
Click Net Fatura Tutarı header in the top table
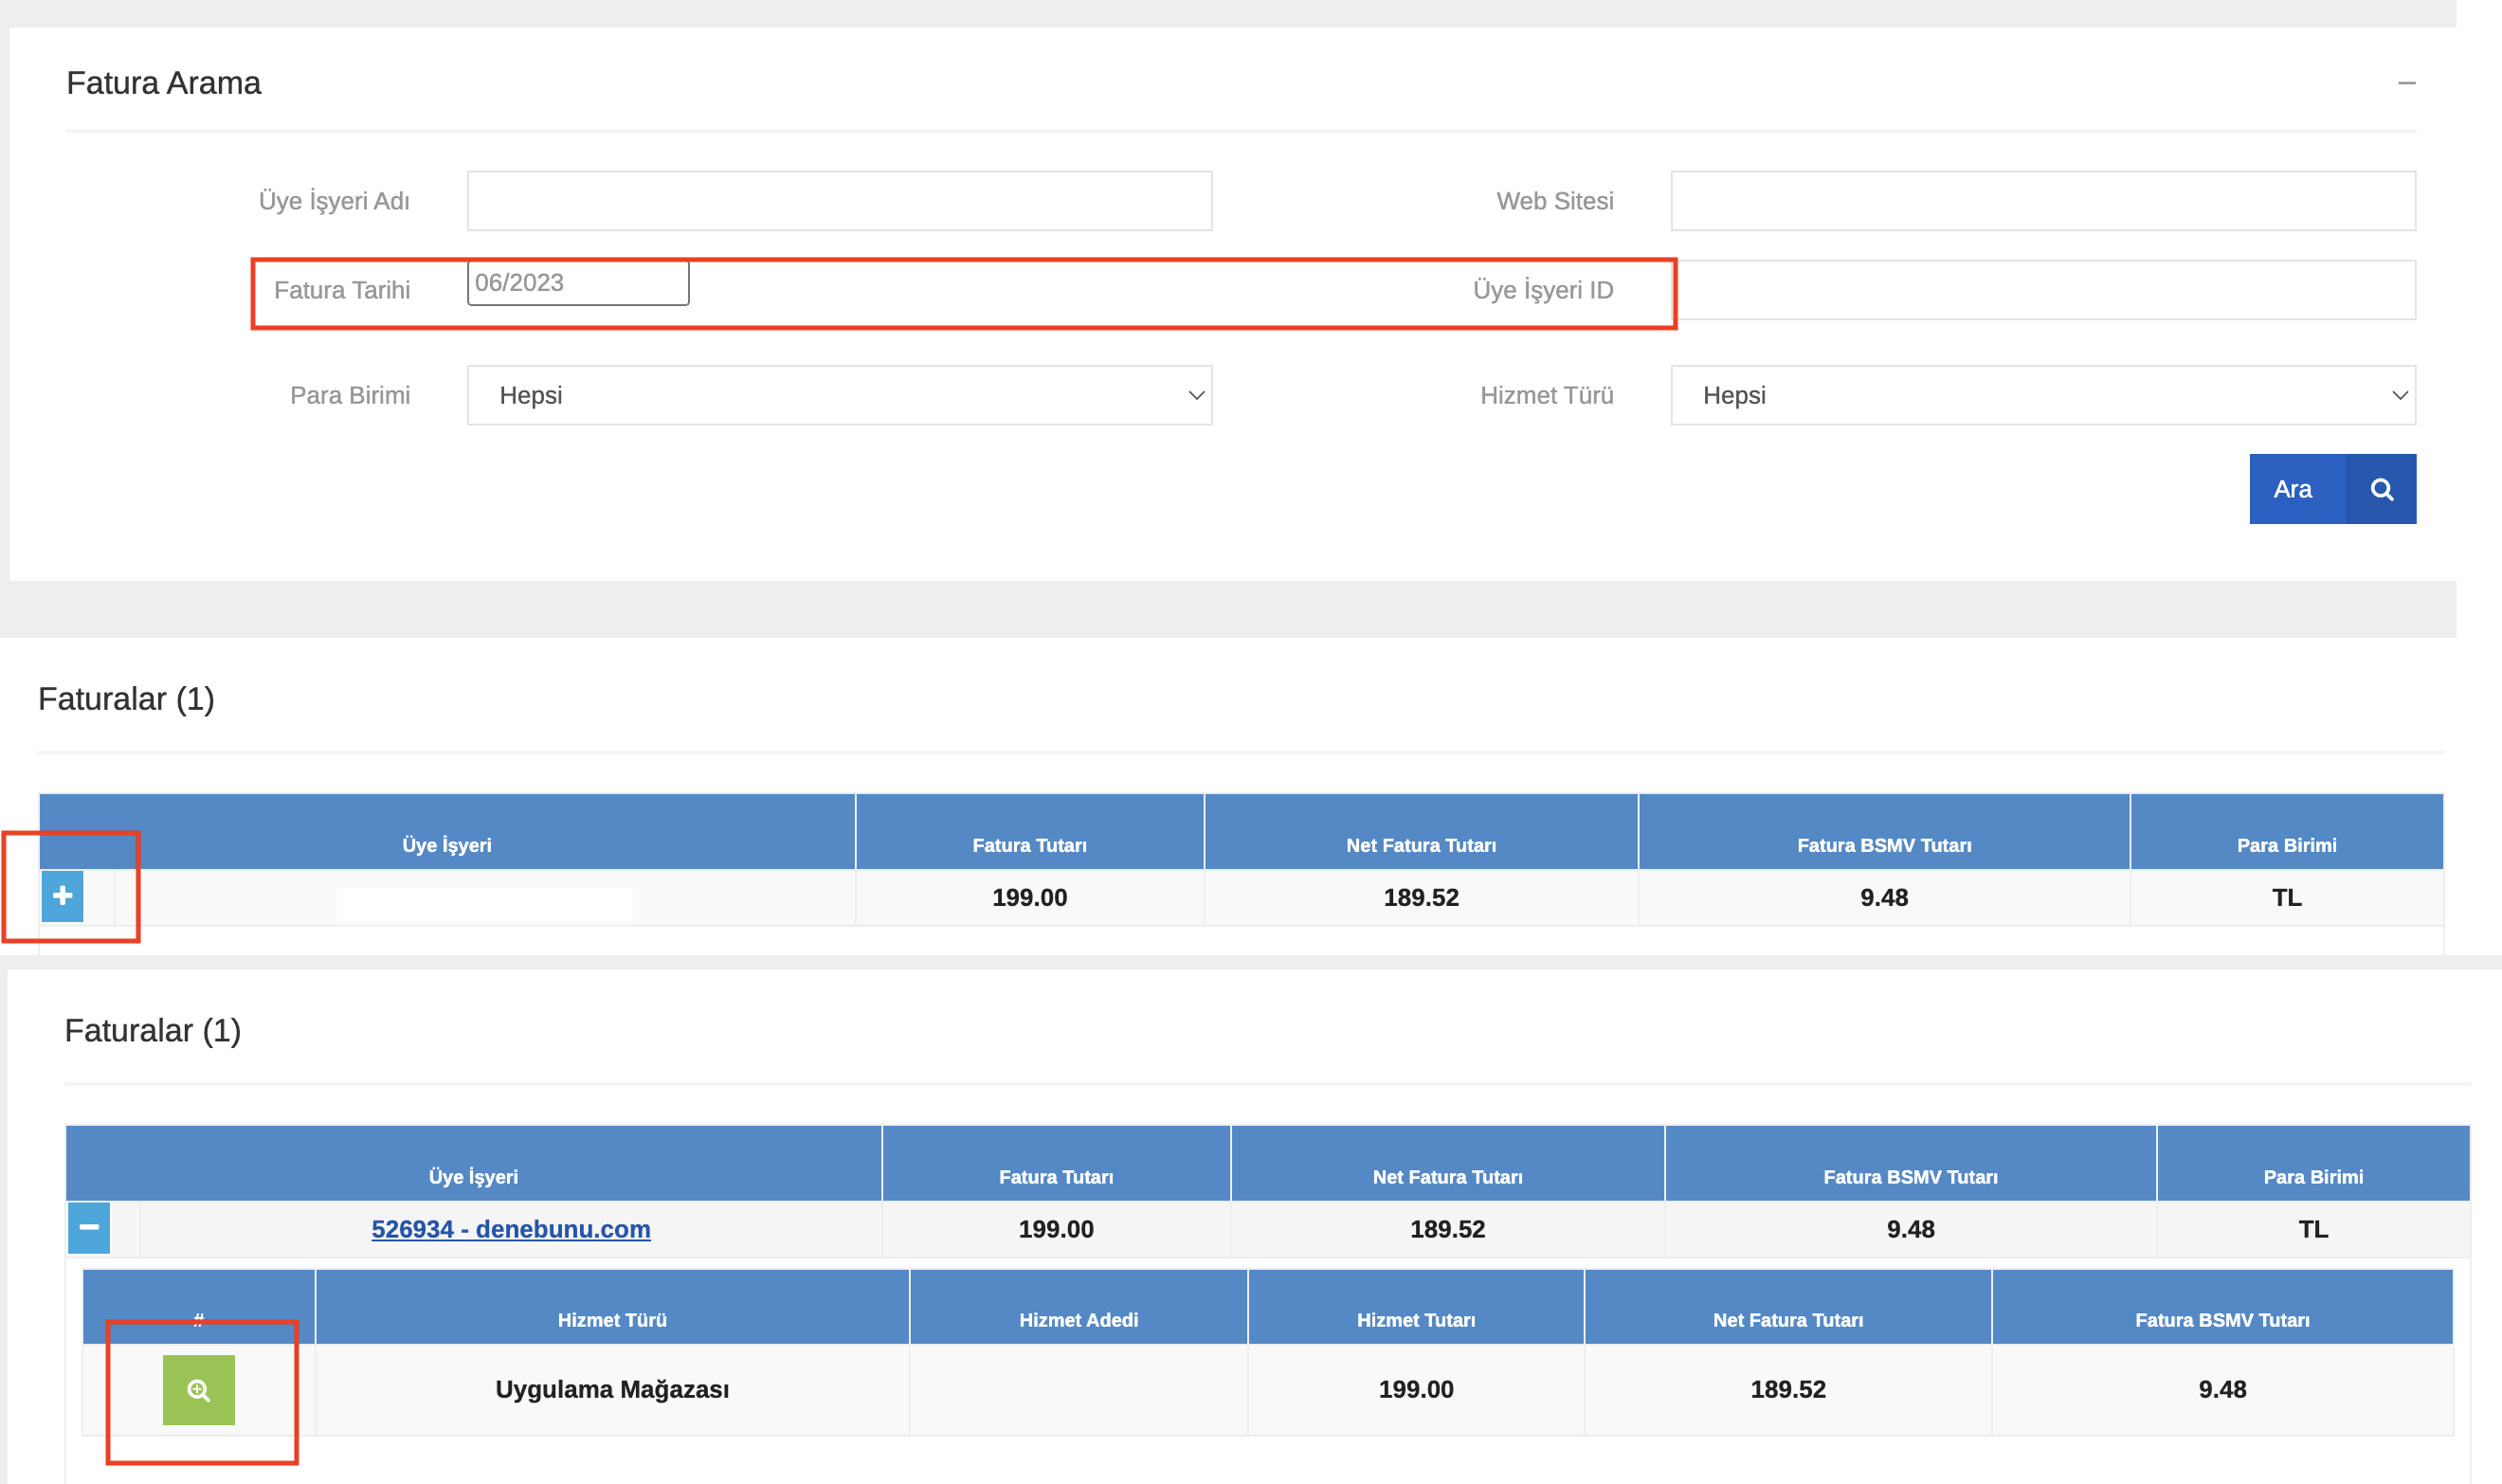pos(1420,845)
